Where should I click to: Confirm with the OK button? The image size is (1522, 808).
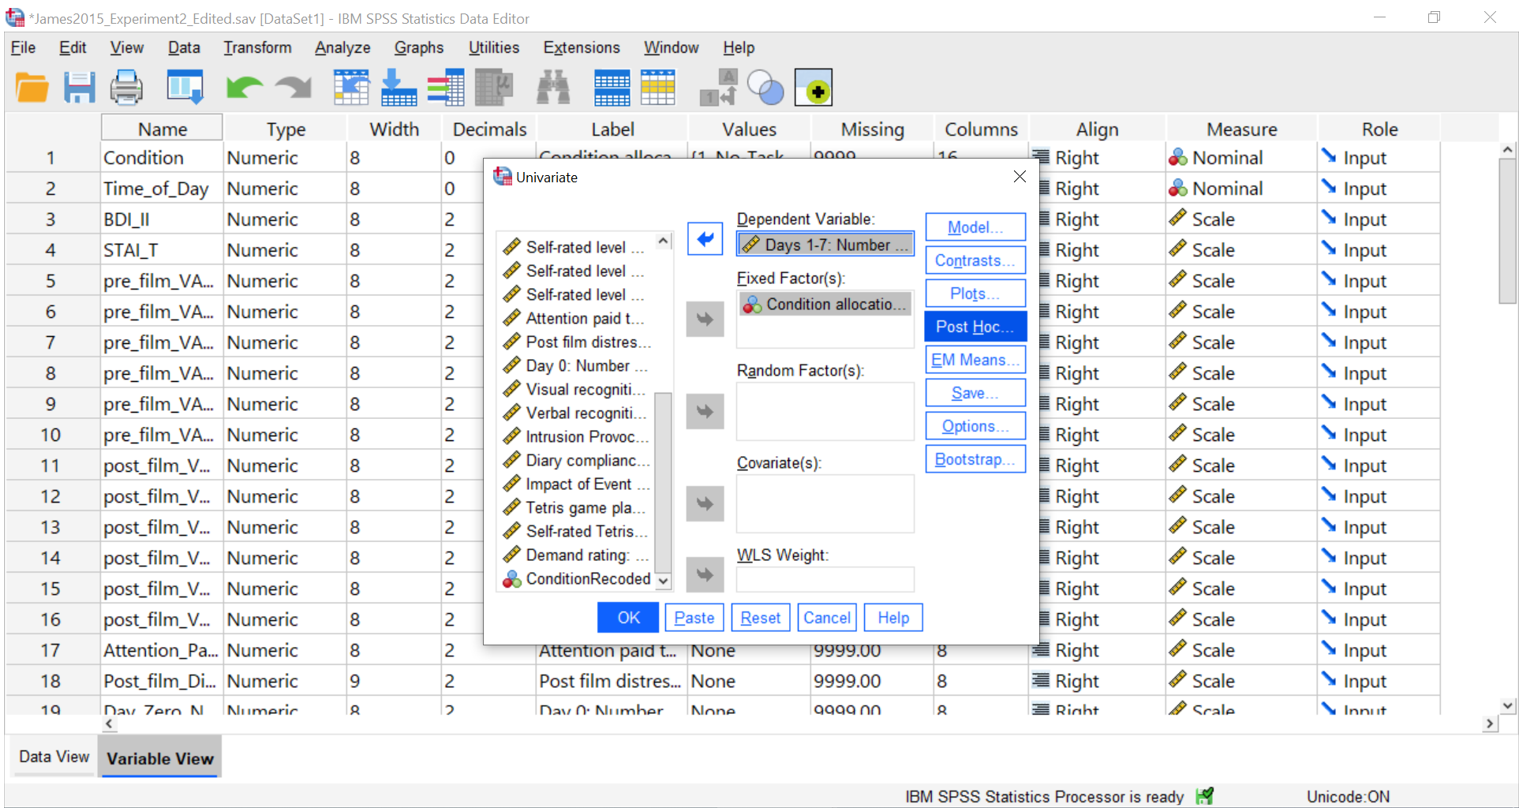coord(628,617)
